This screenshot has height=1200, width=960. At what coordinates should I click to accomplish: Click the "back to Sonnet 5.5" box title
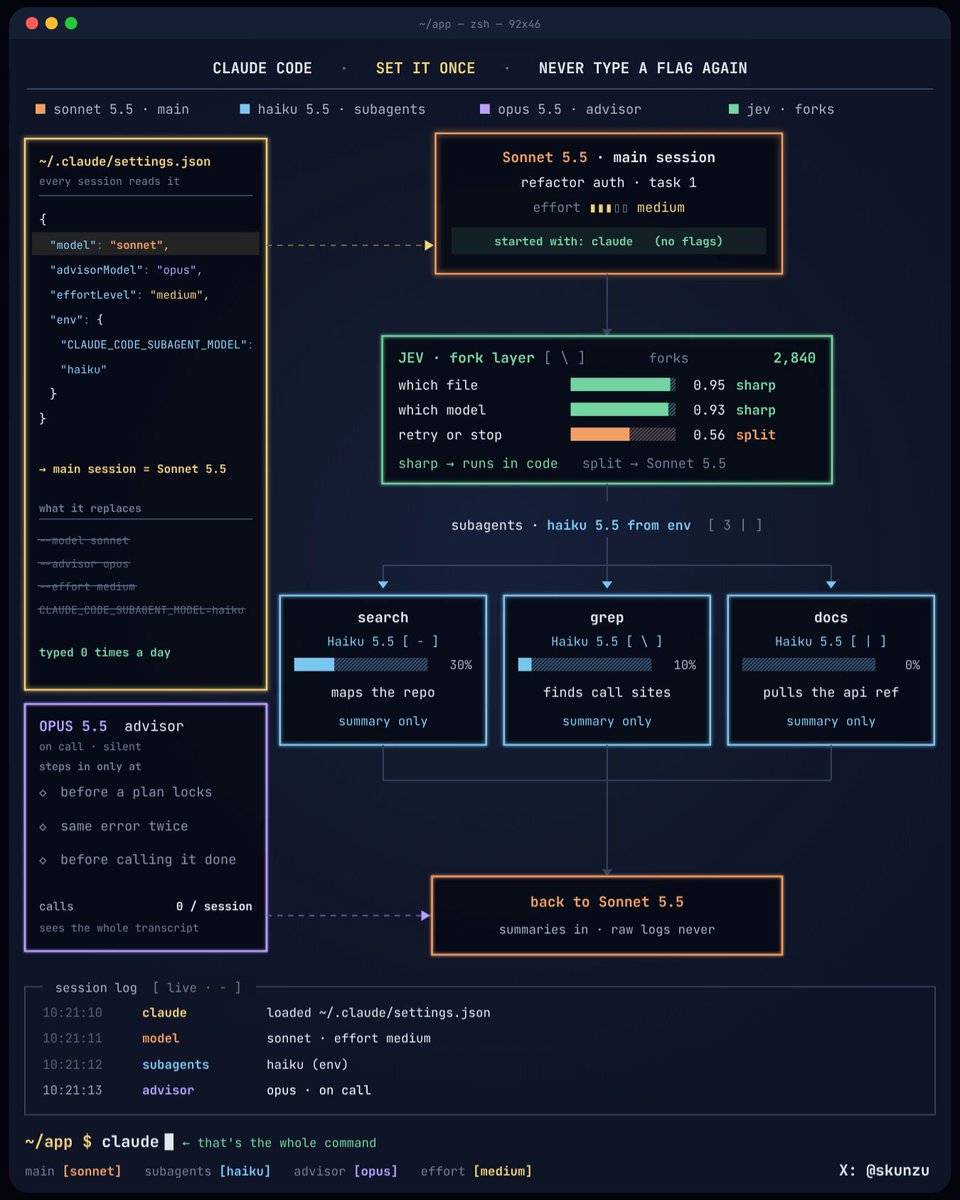tap(607, 902)
